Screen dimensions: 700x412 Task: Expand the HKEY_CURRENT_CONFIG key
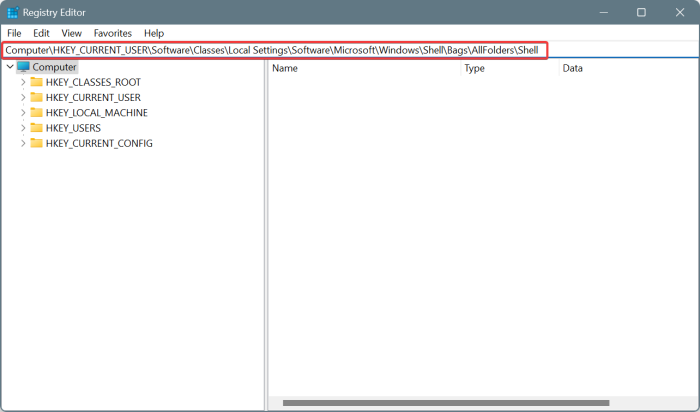tap(23, 143)
